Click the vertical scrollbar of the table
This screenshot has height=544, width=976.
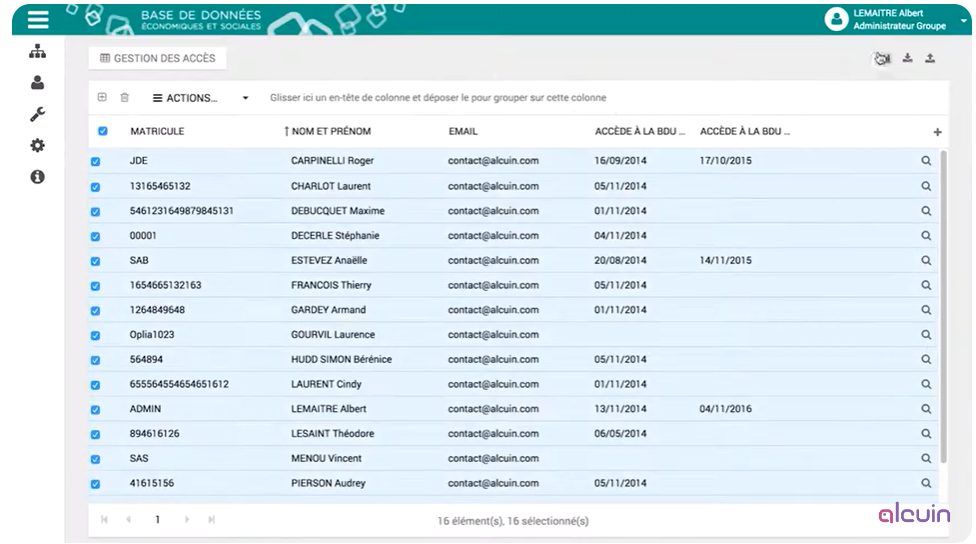point(942,300)
